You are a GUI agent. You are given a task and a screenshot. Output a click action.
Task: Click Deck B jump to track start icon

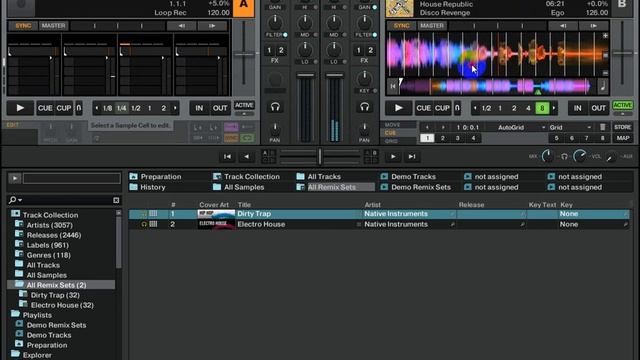393,87
